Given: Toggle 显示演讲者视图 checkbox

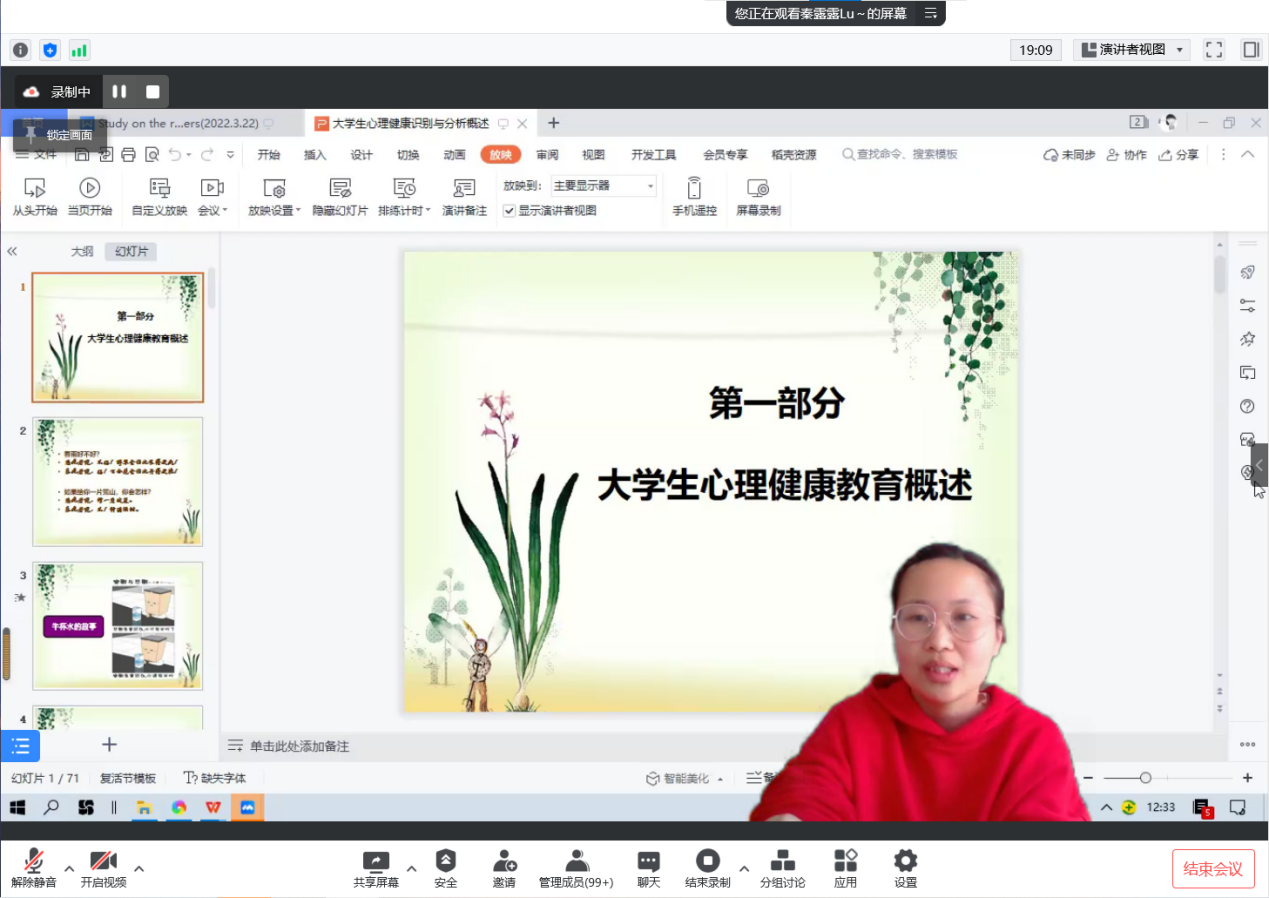Looking at the screenshot, I should pos(509,211).
